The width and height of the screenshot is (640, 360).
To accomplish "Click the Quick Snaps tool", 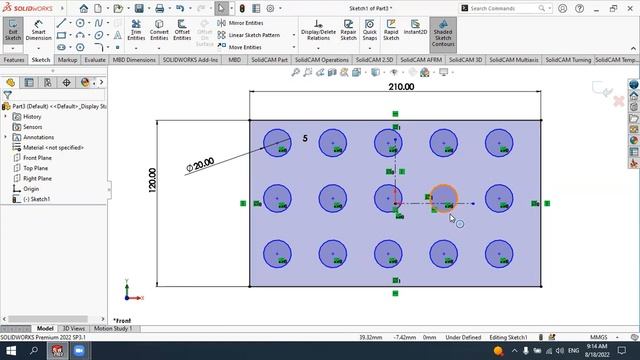I will (x=369, y=30).
